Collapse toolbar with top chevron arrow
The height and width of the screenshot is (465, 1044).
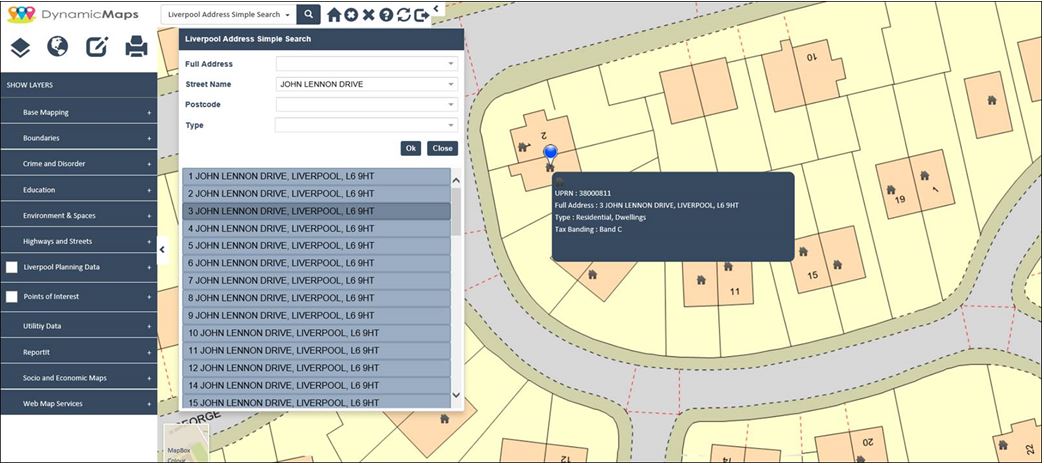(x=435, y=9)
